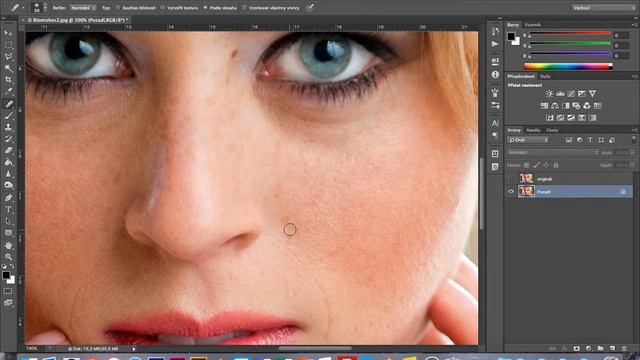Open the tool preset picker arrow
640x360 pixels.
(22, 8)
